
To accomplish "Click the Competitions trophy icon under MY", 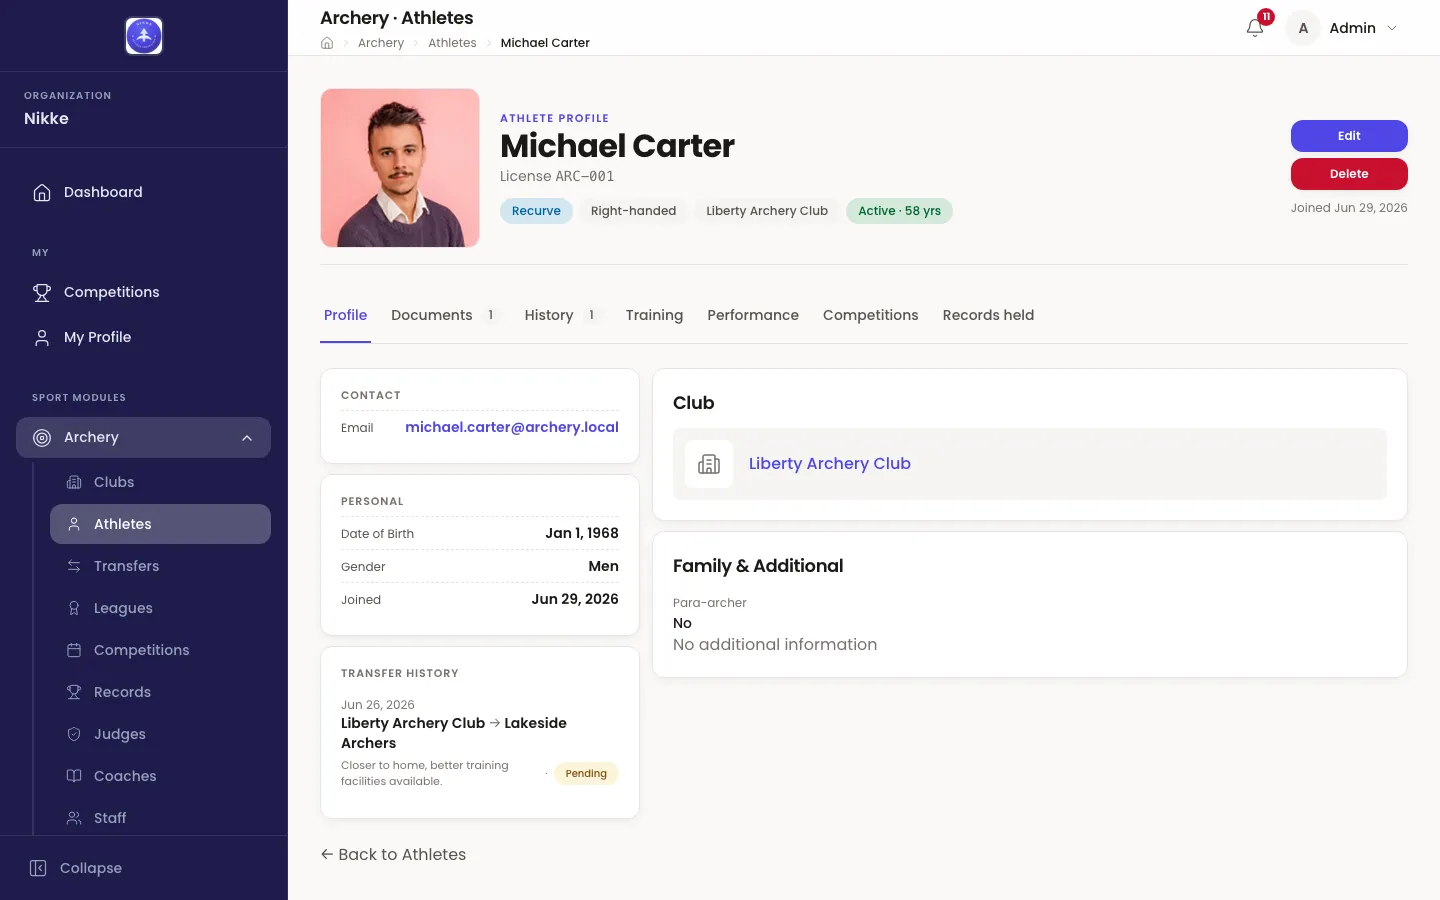I will (x=42, y=292).
